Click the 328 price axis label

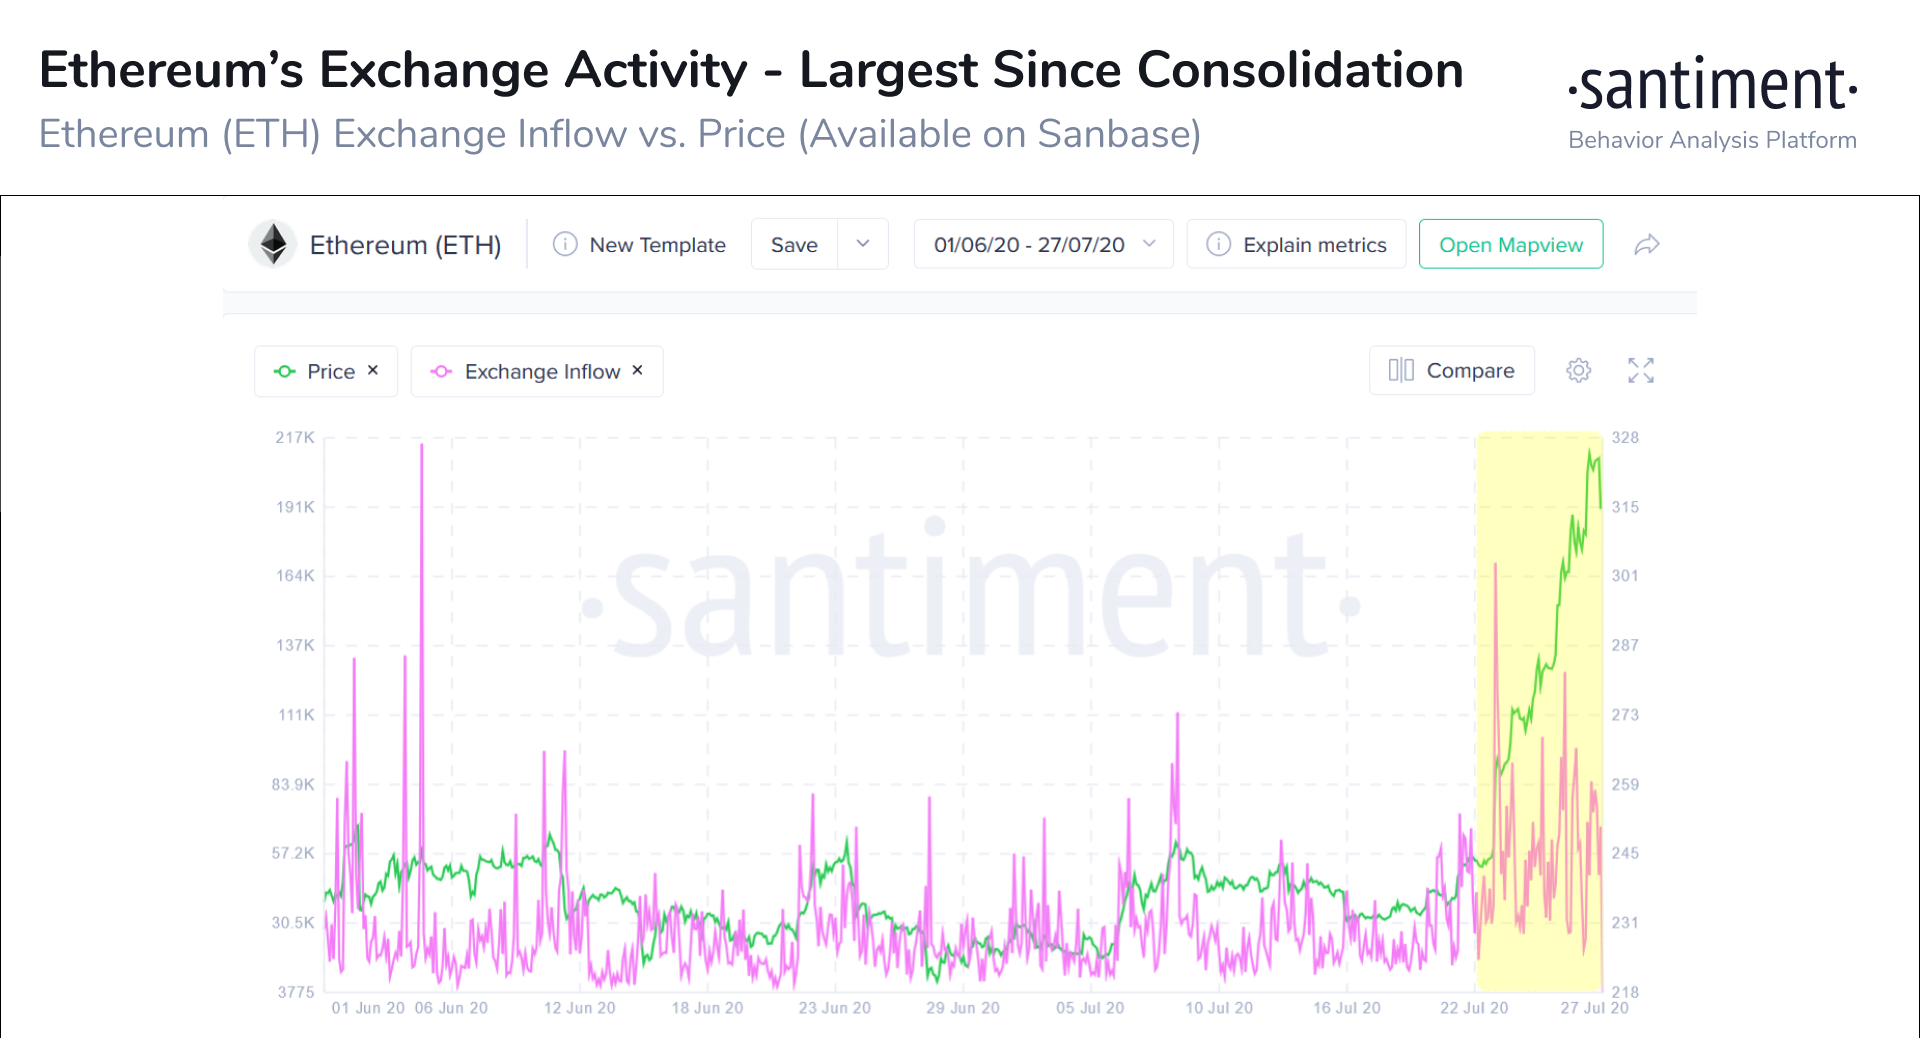1625,437
